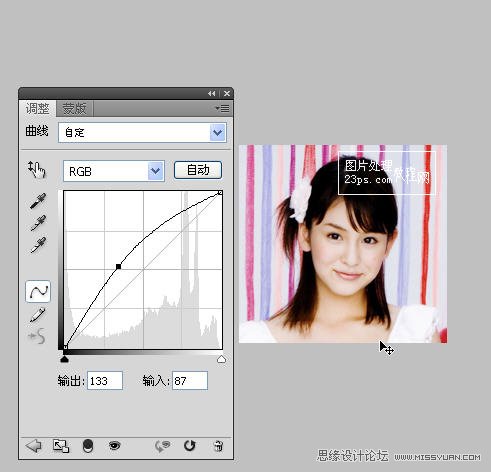Pick the gray point eyedropper
Image resolution: width=491 pixels, height=472 pixels.
[38, 223]
